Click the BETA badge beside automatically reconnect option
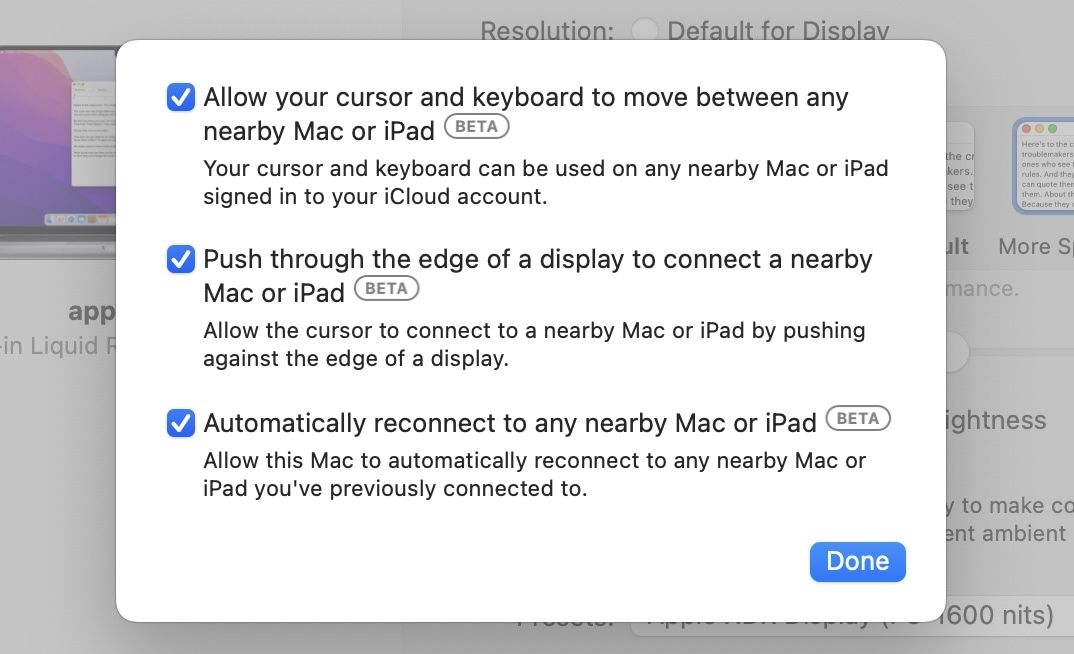The height and width of the screenshot is (654, 1074). [x=857, y=419]
